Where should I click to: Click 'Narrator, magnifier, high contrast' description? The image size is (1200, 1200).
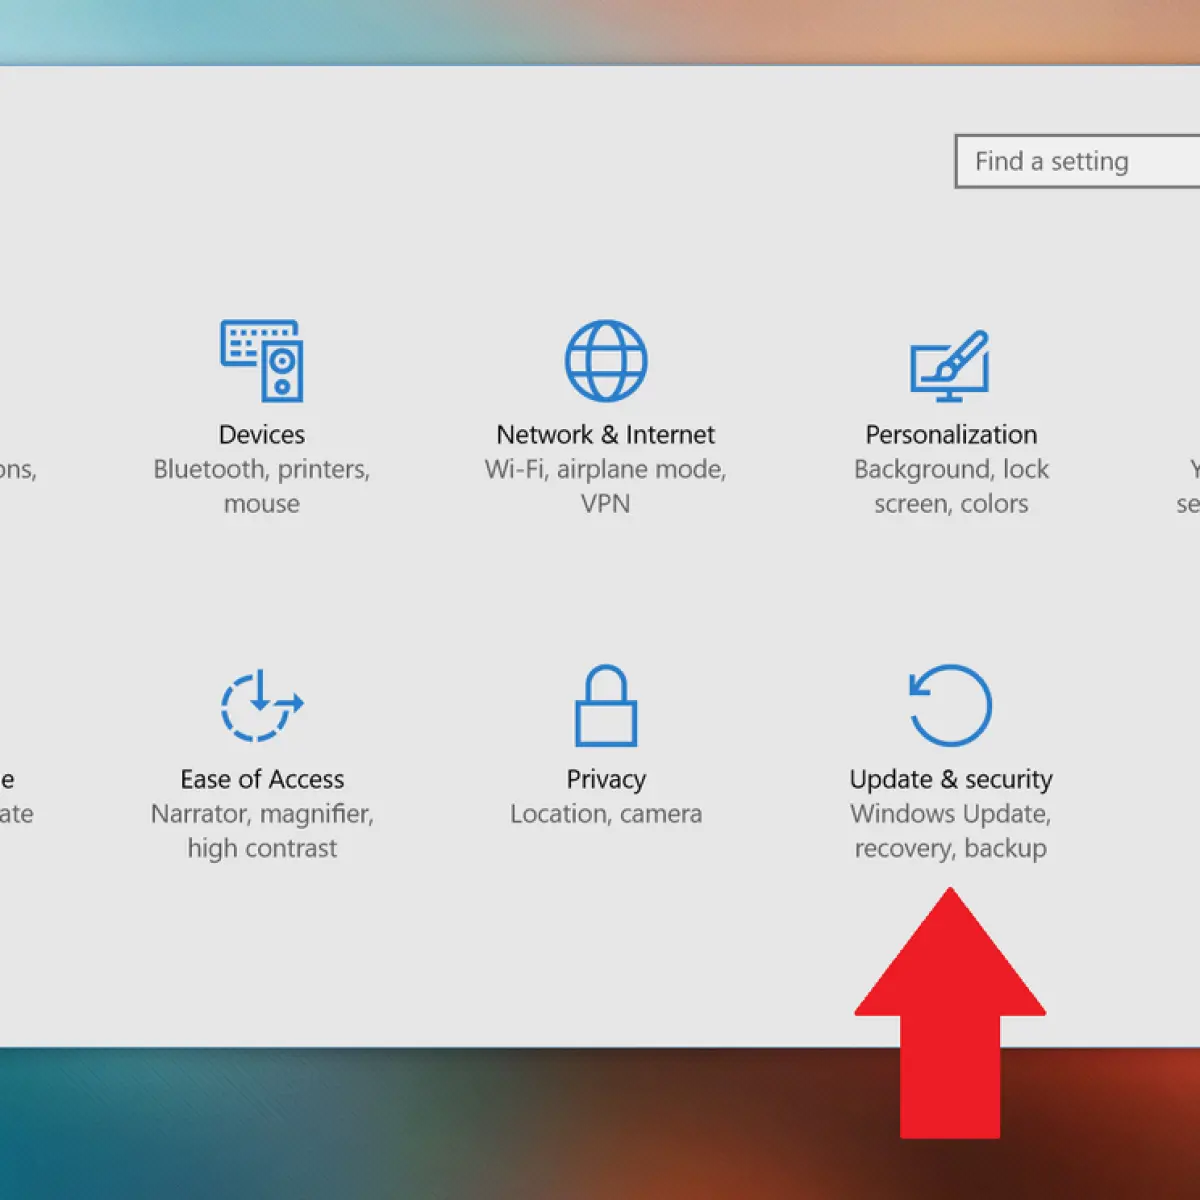(x=262, y=831)
